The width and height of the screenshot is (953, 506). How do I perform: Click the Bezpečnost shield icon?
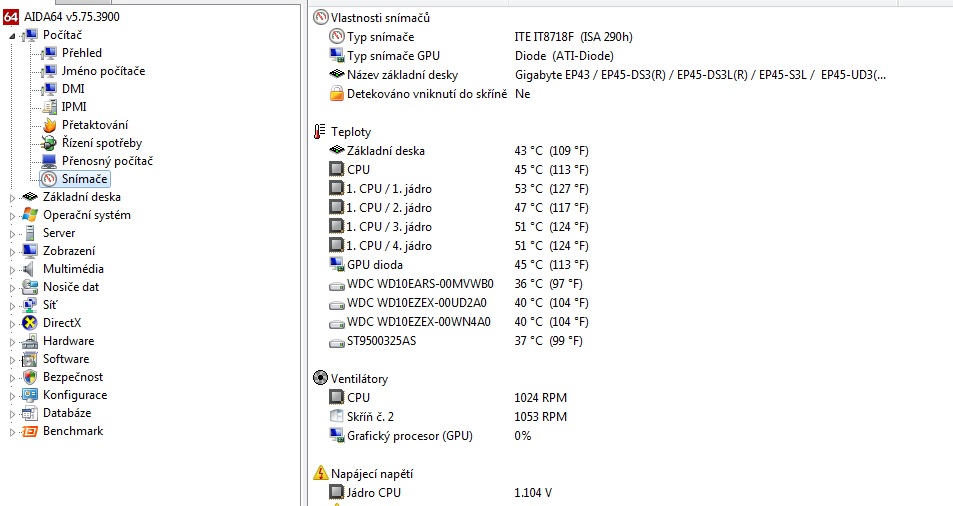tap(29, 377)
